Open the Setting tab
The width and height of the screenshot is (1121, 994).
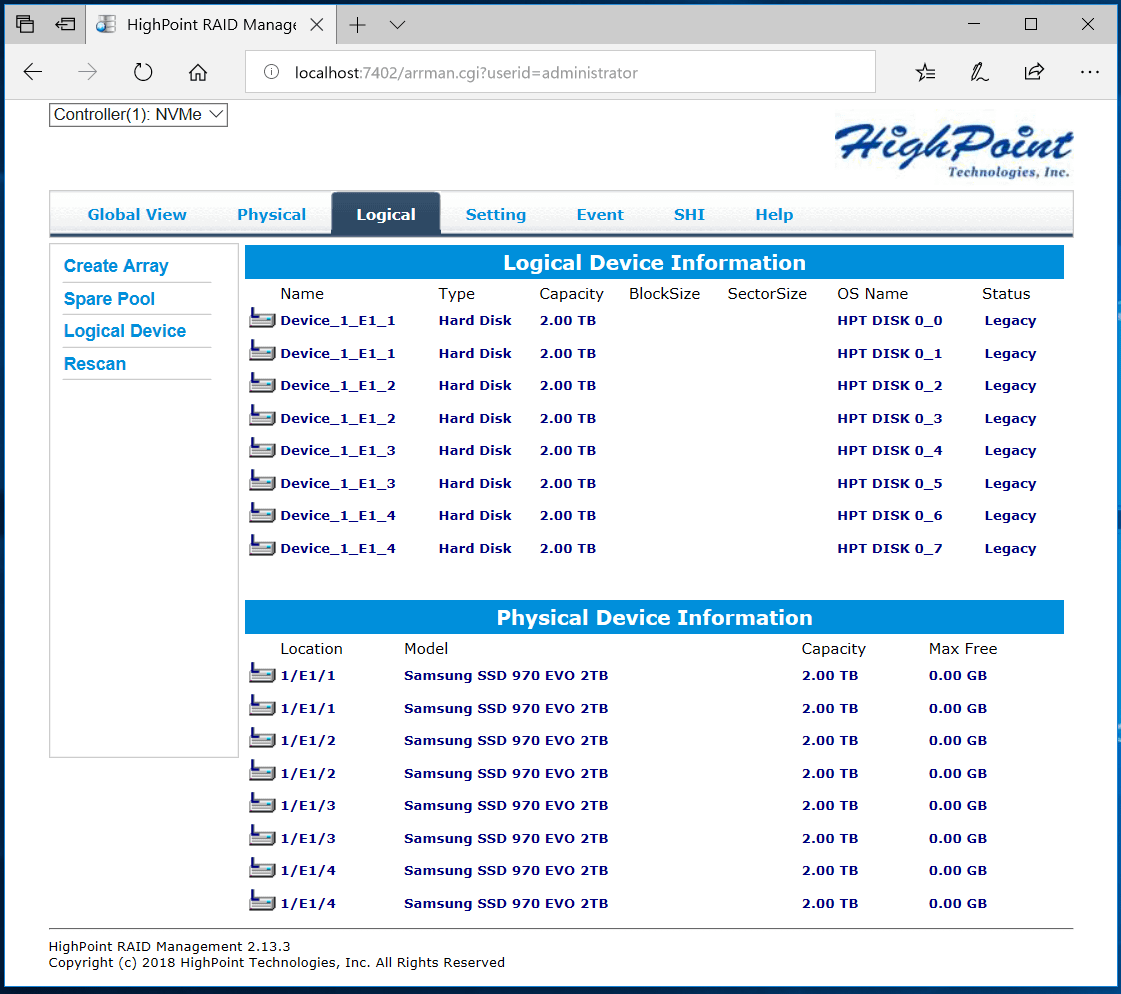(495, 215)
